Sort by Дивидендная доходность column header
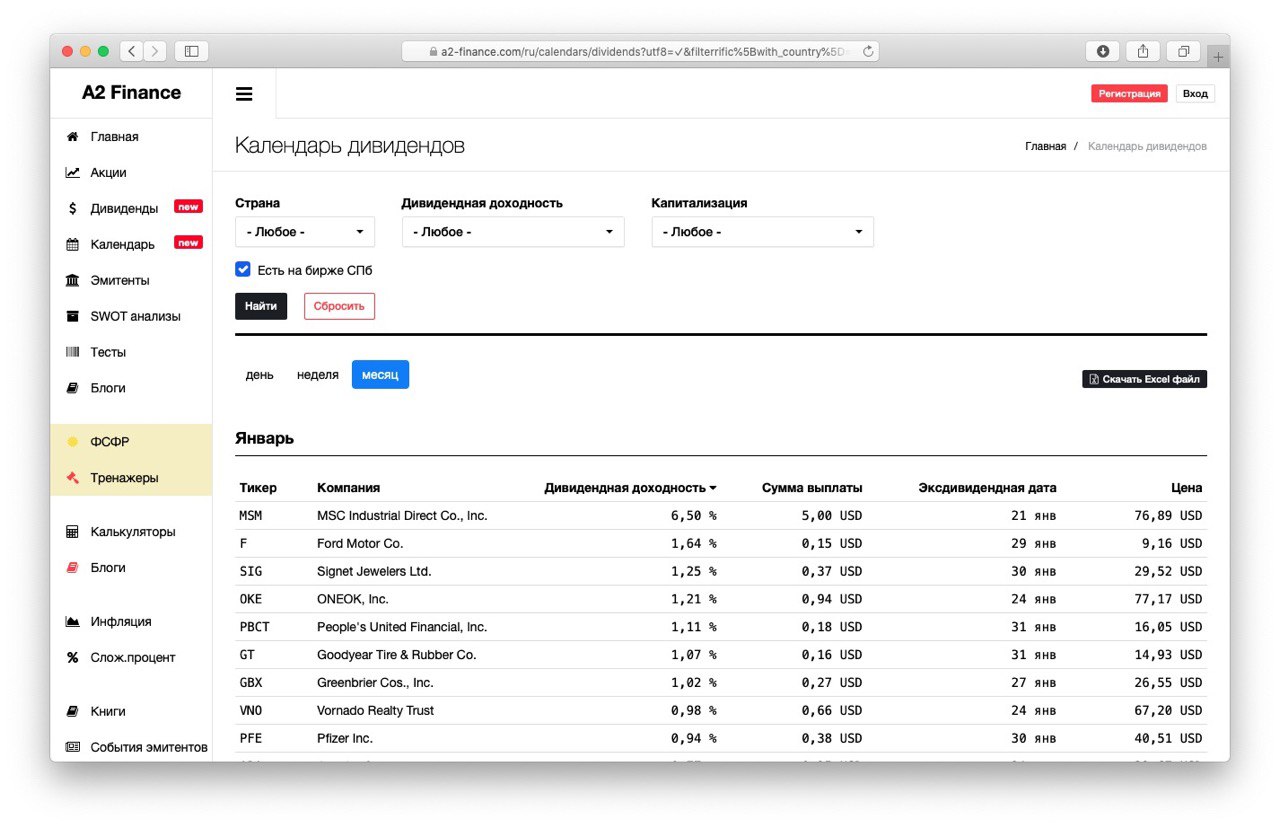The height and width of the screenshot is (828, 1280). coord(630,488)
